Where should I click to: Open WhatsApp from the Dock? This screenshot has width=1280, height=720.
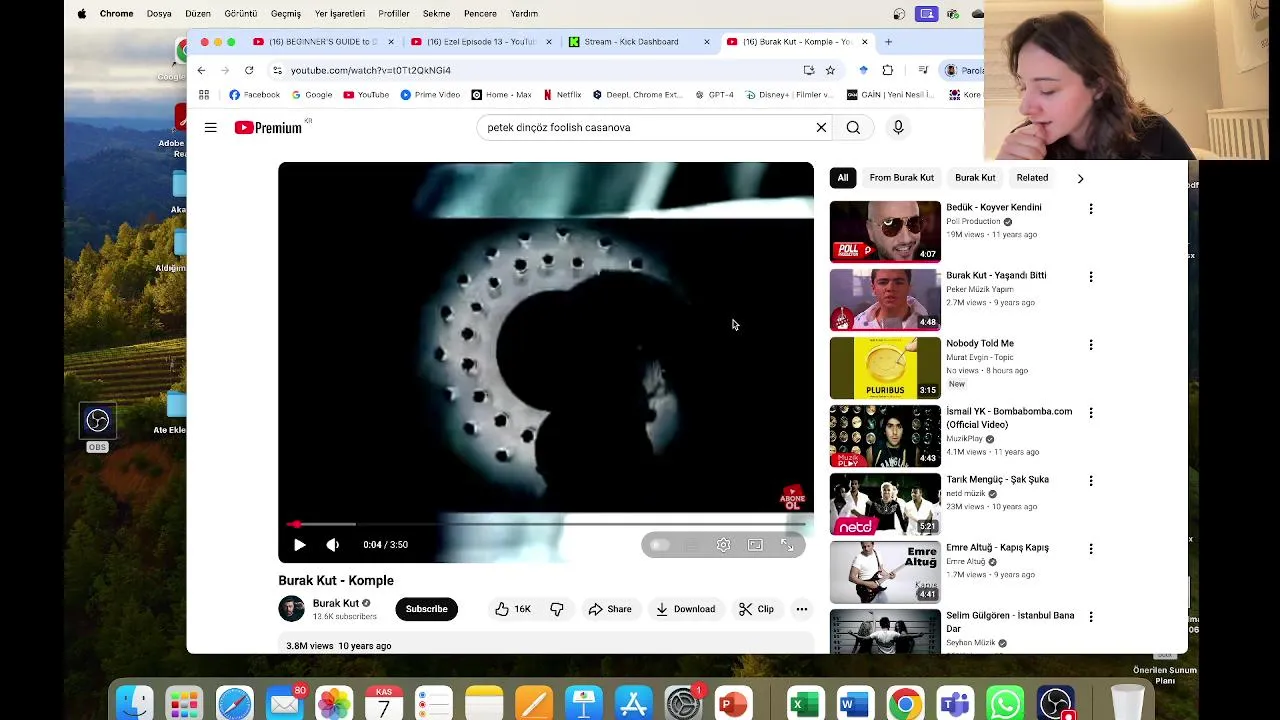tap(1005, 703)
